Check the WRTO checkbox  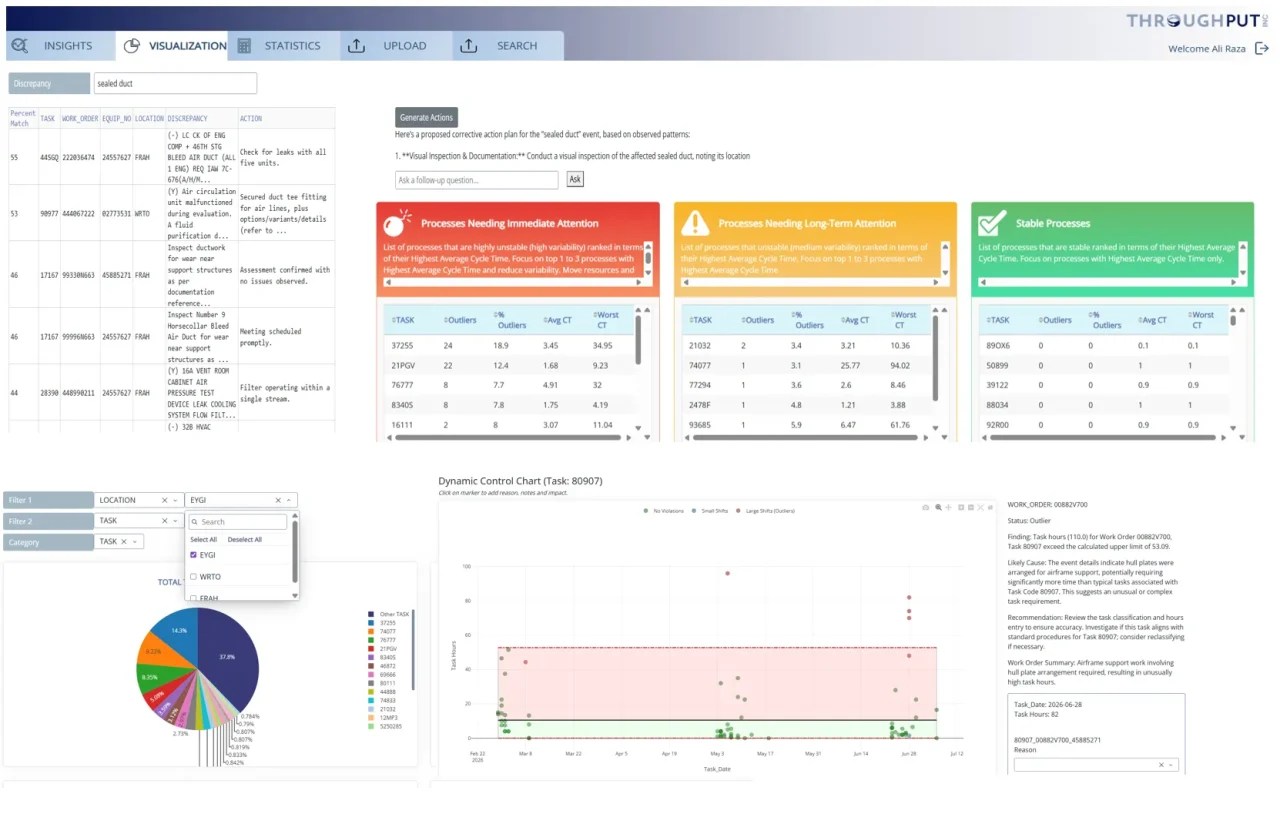tap(194, 577)
